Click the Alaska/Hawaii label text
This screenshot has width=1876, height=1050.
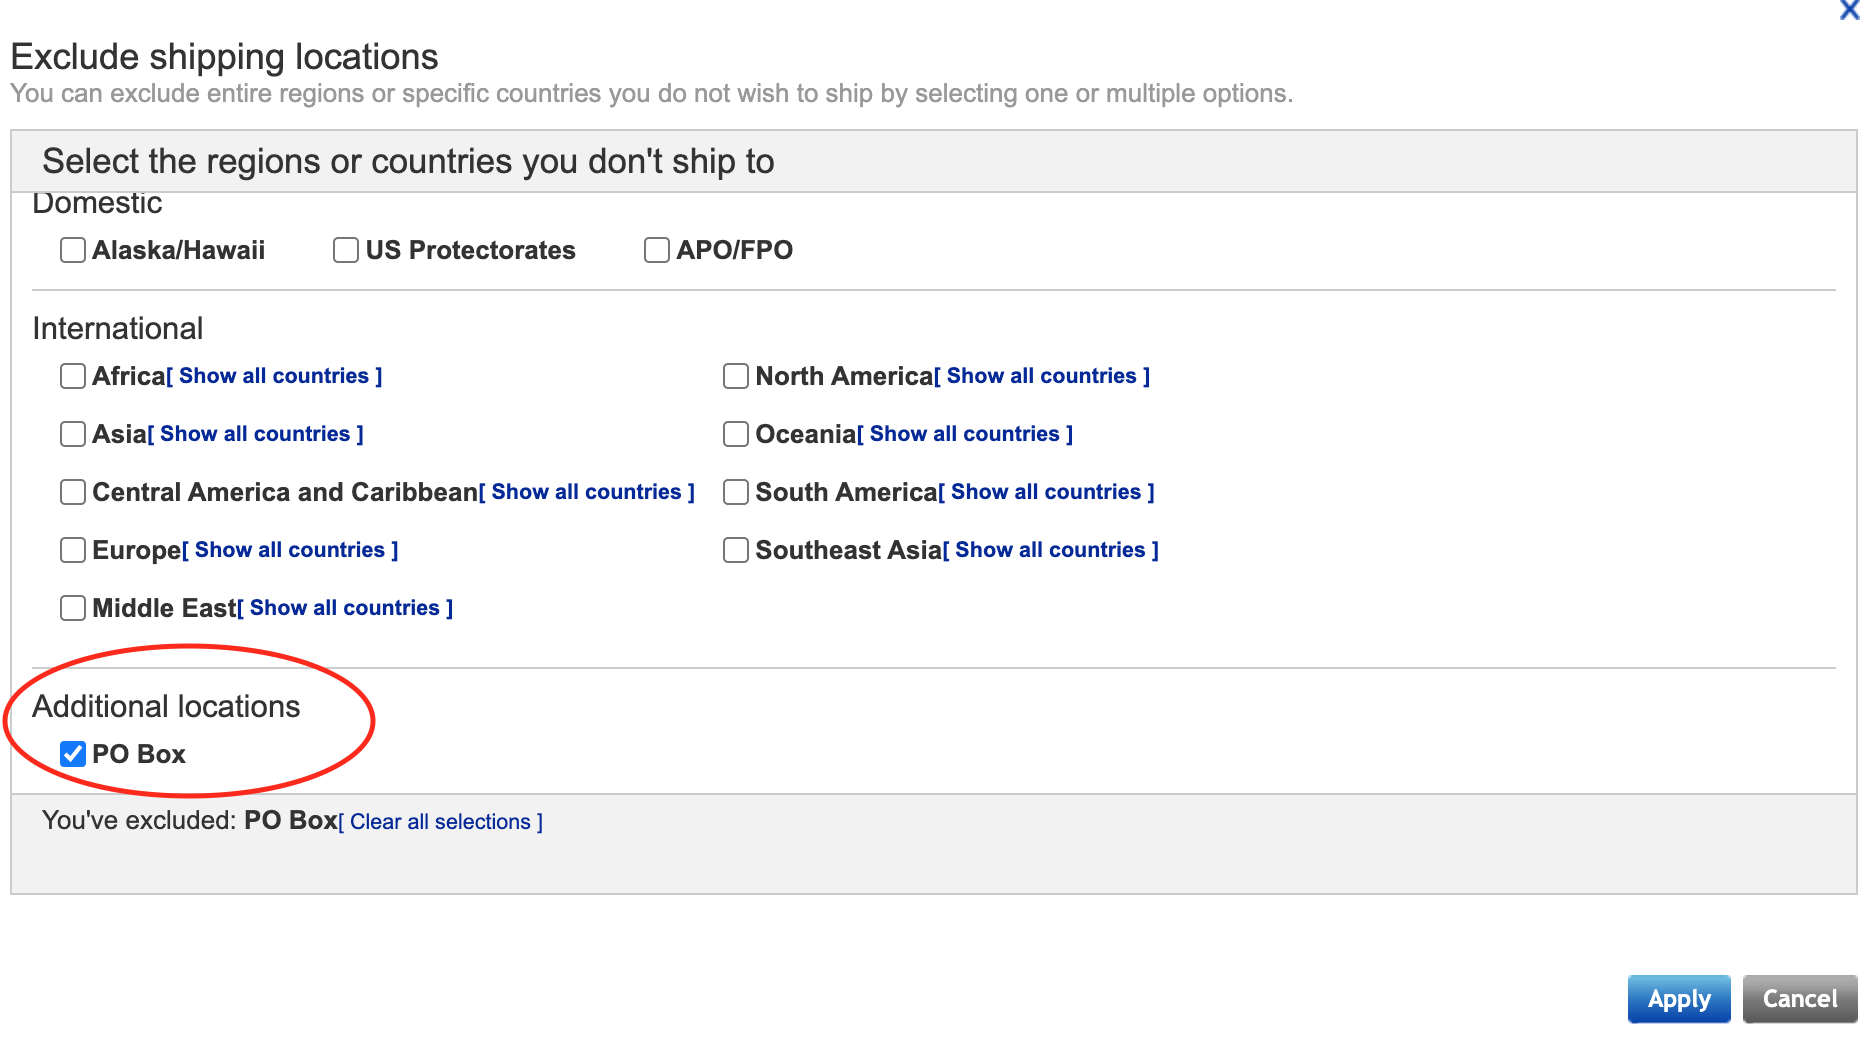(x=179, y=250)
